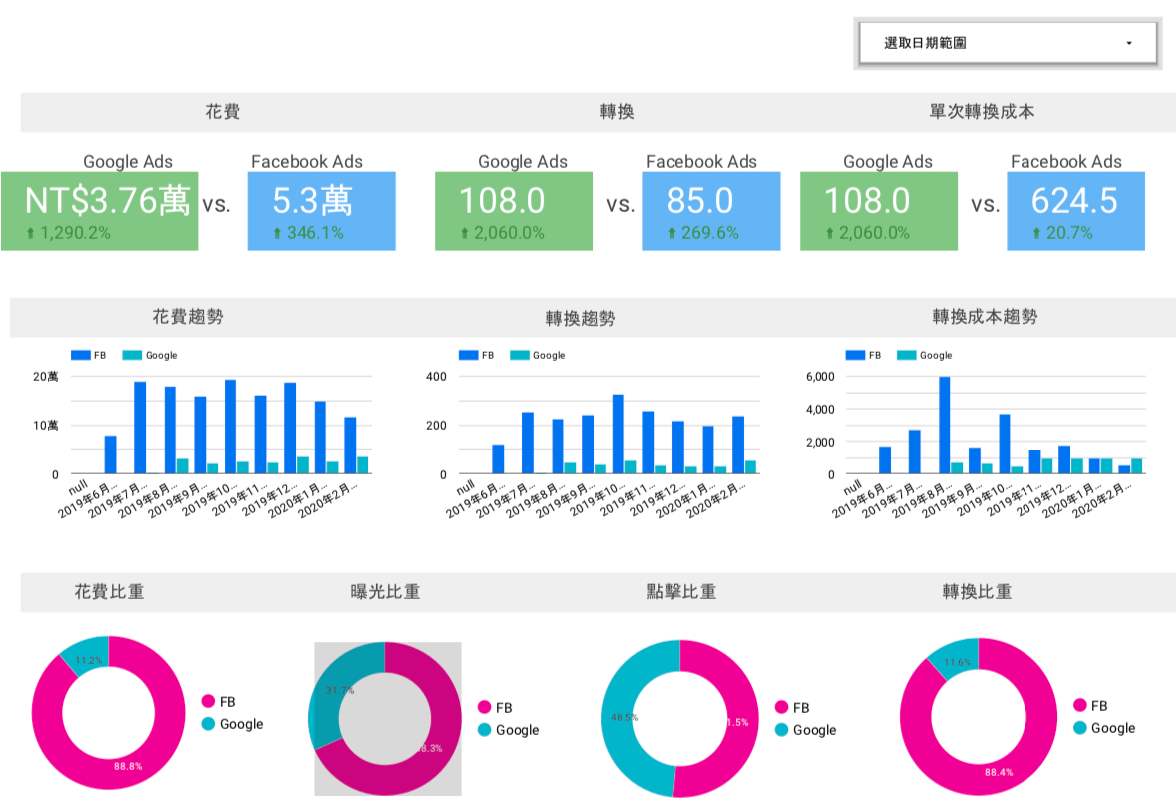
Task: Toggle FB legend in 轉換趨勢 chart
Action: coord(468,355)
